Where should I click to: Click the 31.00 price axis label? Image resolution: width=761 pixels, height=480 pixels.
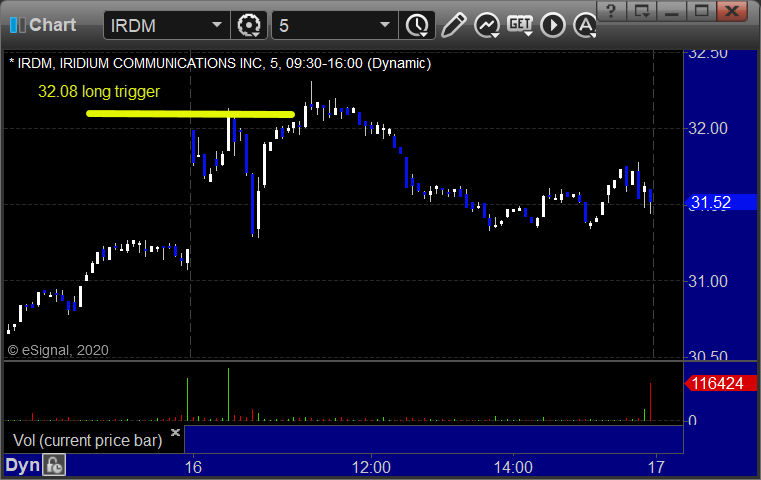point(708,281)
